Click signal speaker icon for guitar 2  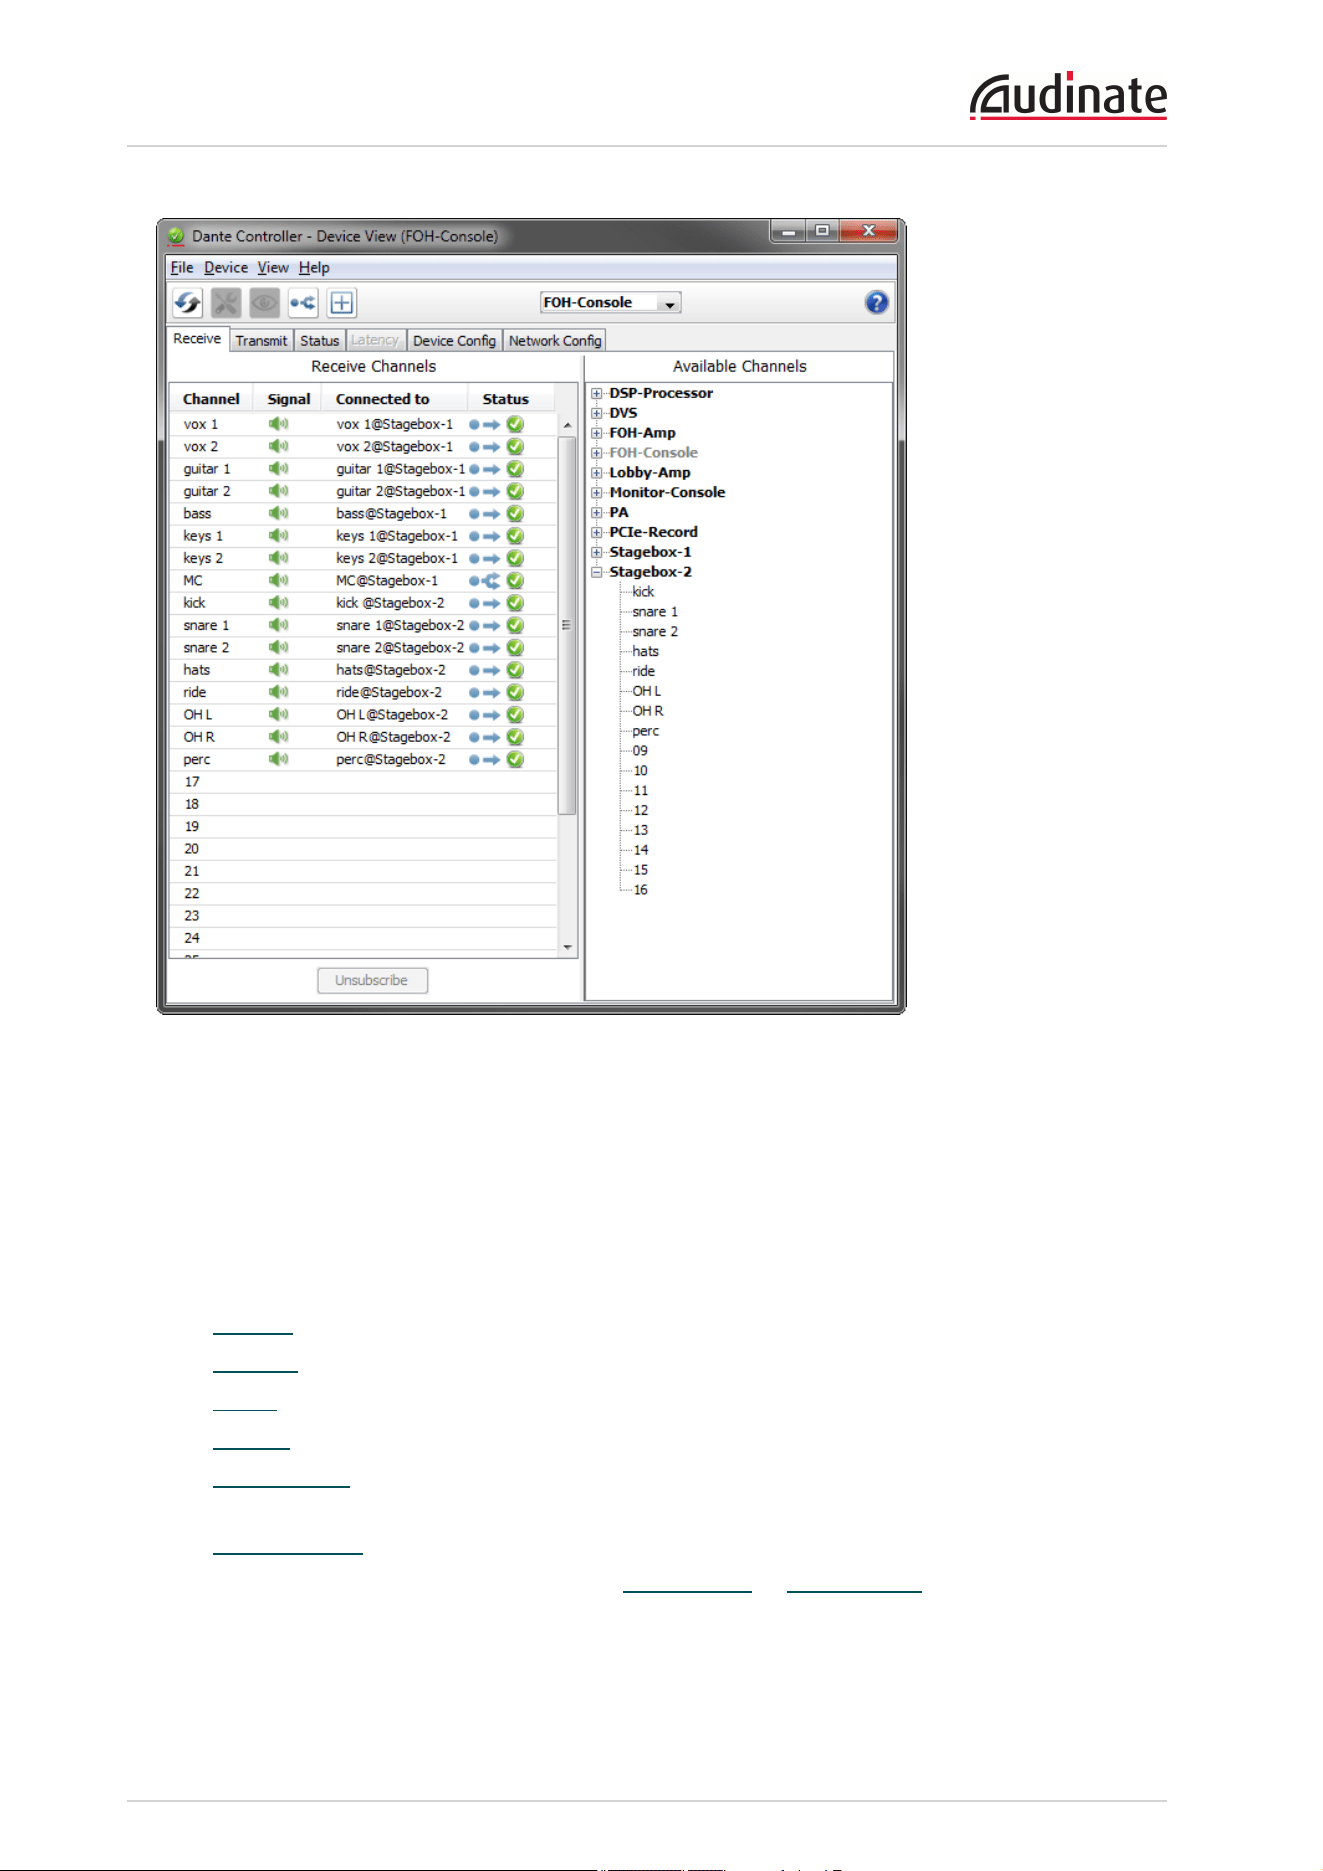(x=278, y=491)
